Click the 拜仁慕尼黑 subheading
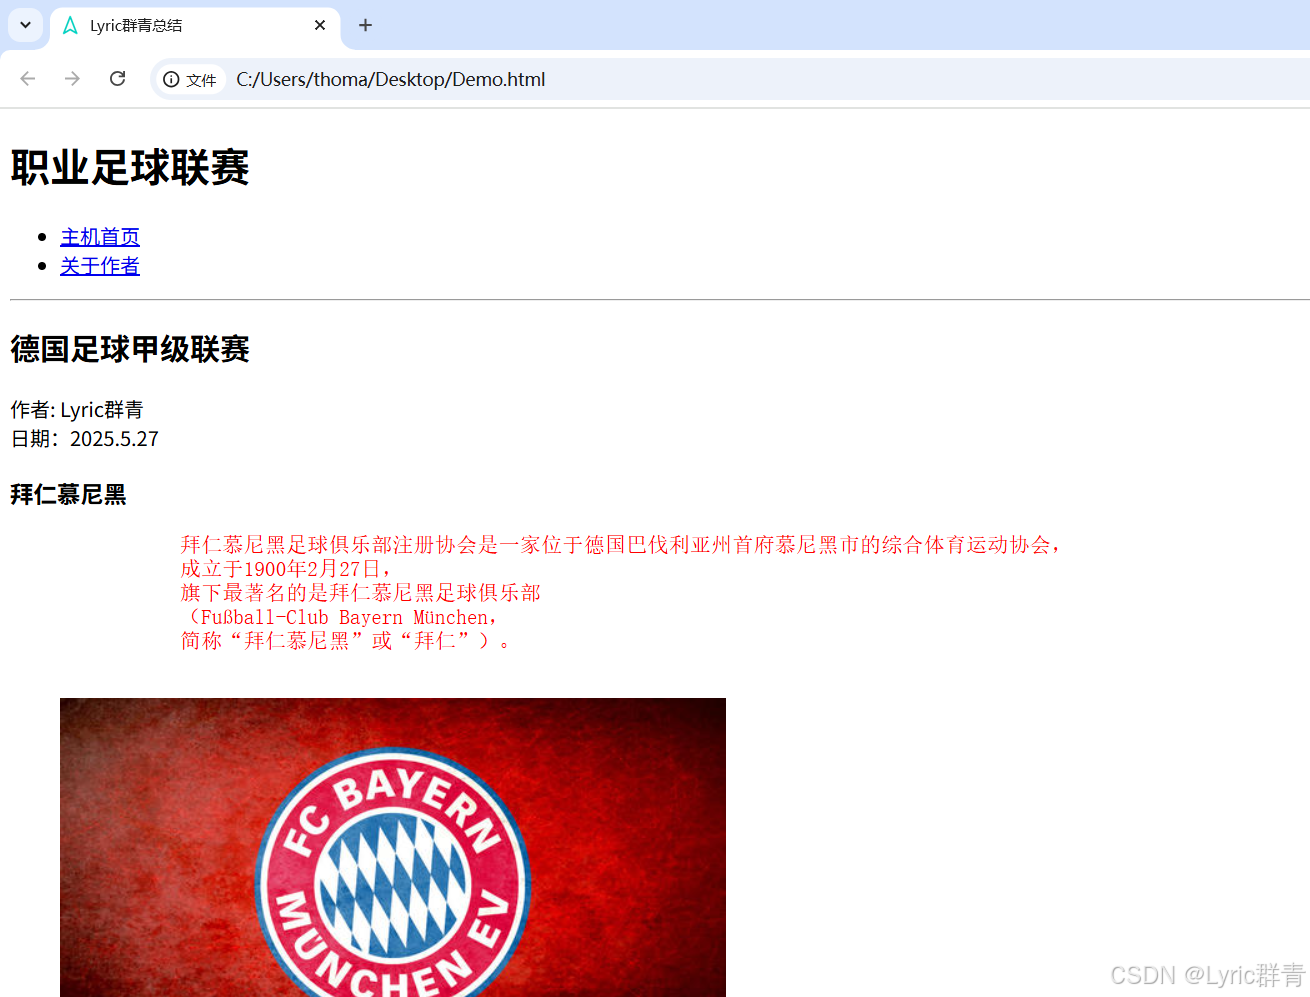This screenshot has height=997, width=1310. (x=68, y=495)
